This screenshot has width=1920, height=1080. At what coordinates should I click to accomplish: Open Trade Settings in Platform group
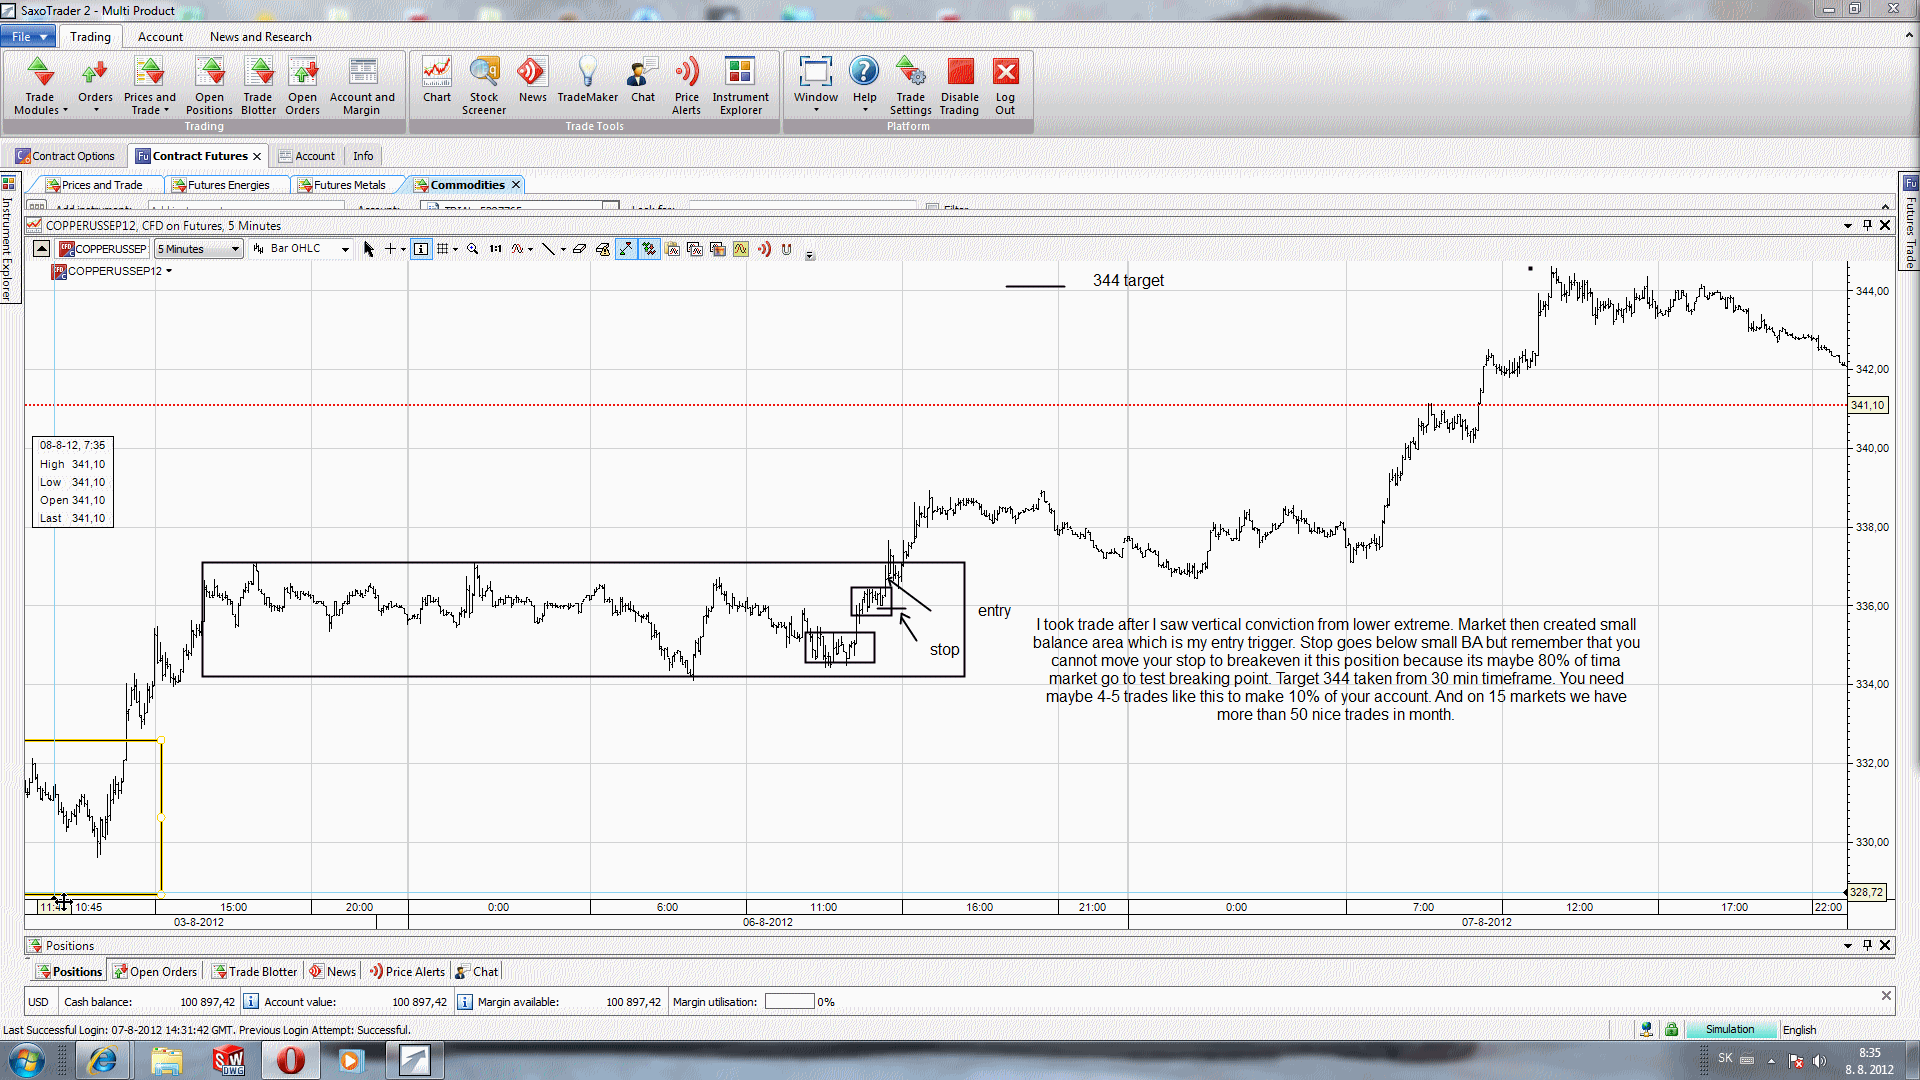pos(910,85)
